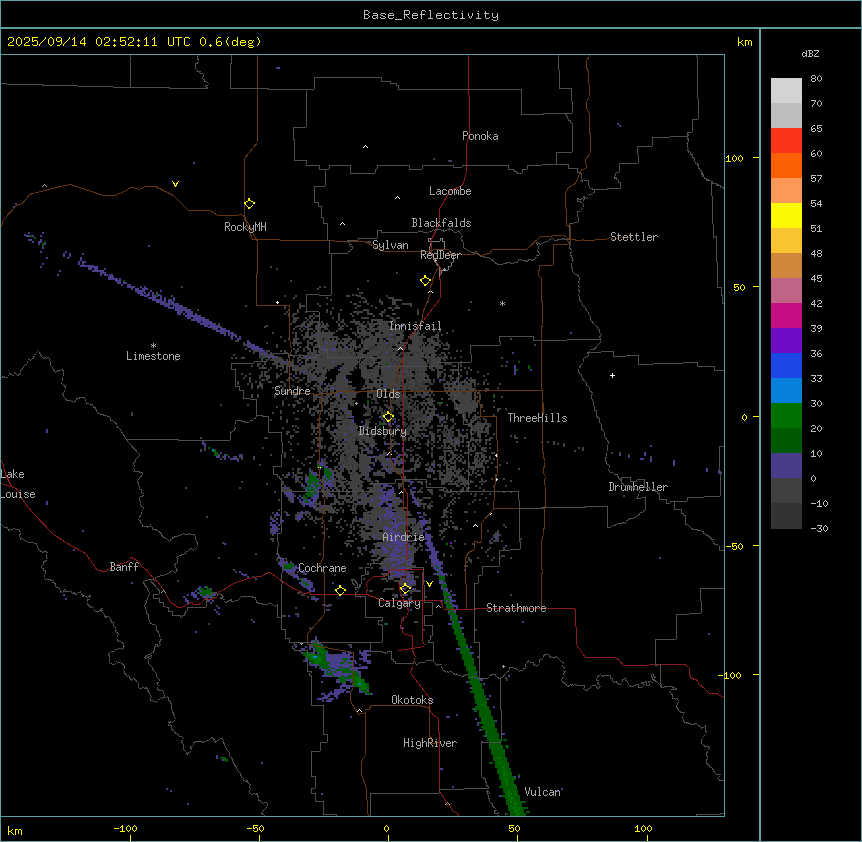Viewport: 862px width, 842px height.
Task: Click the yellow diamond marker above RockyMH
Action: pos(249,203)
